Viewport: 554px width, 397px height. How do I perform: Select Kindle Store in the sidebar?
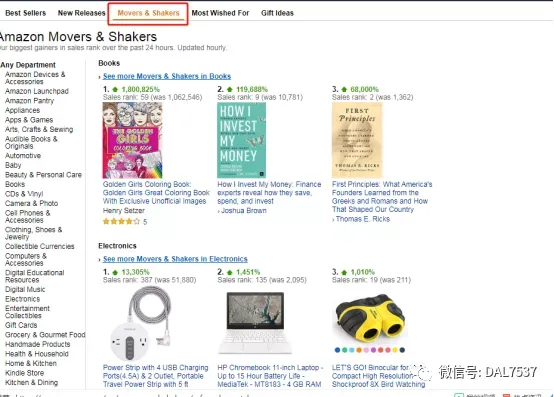(24, 373)
